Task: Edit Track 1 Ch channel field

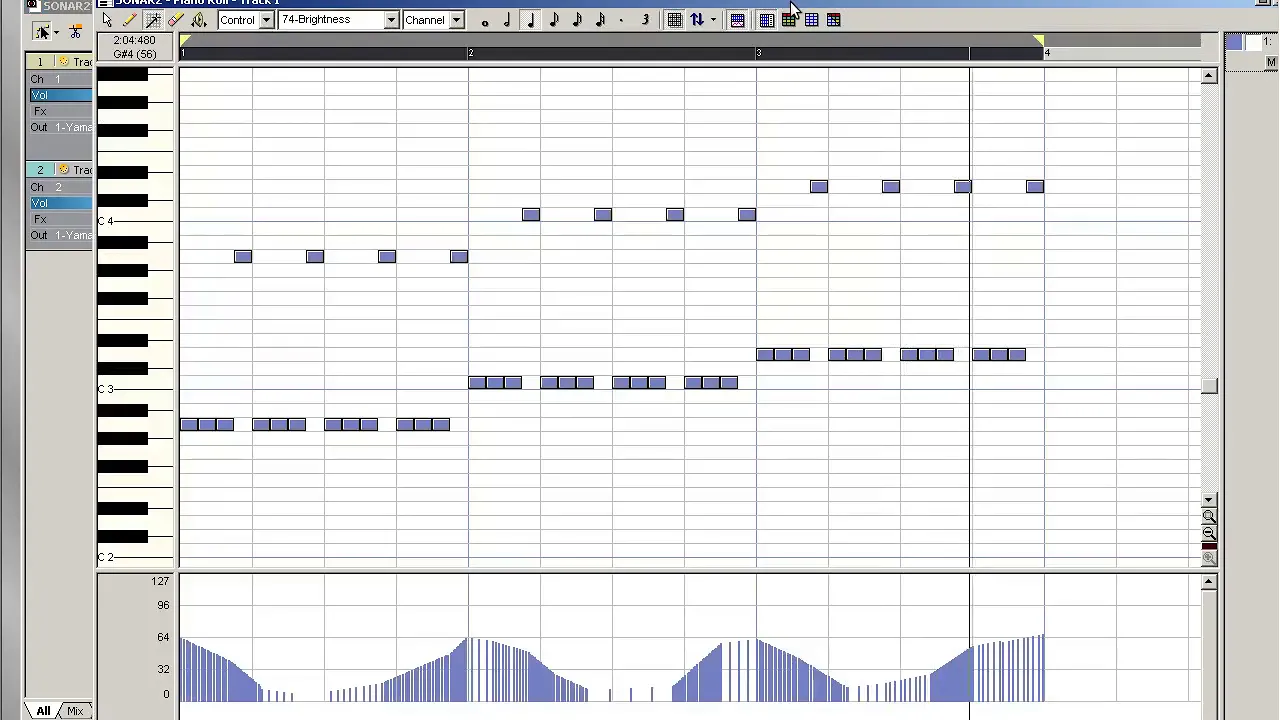Action: 60,79
